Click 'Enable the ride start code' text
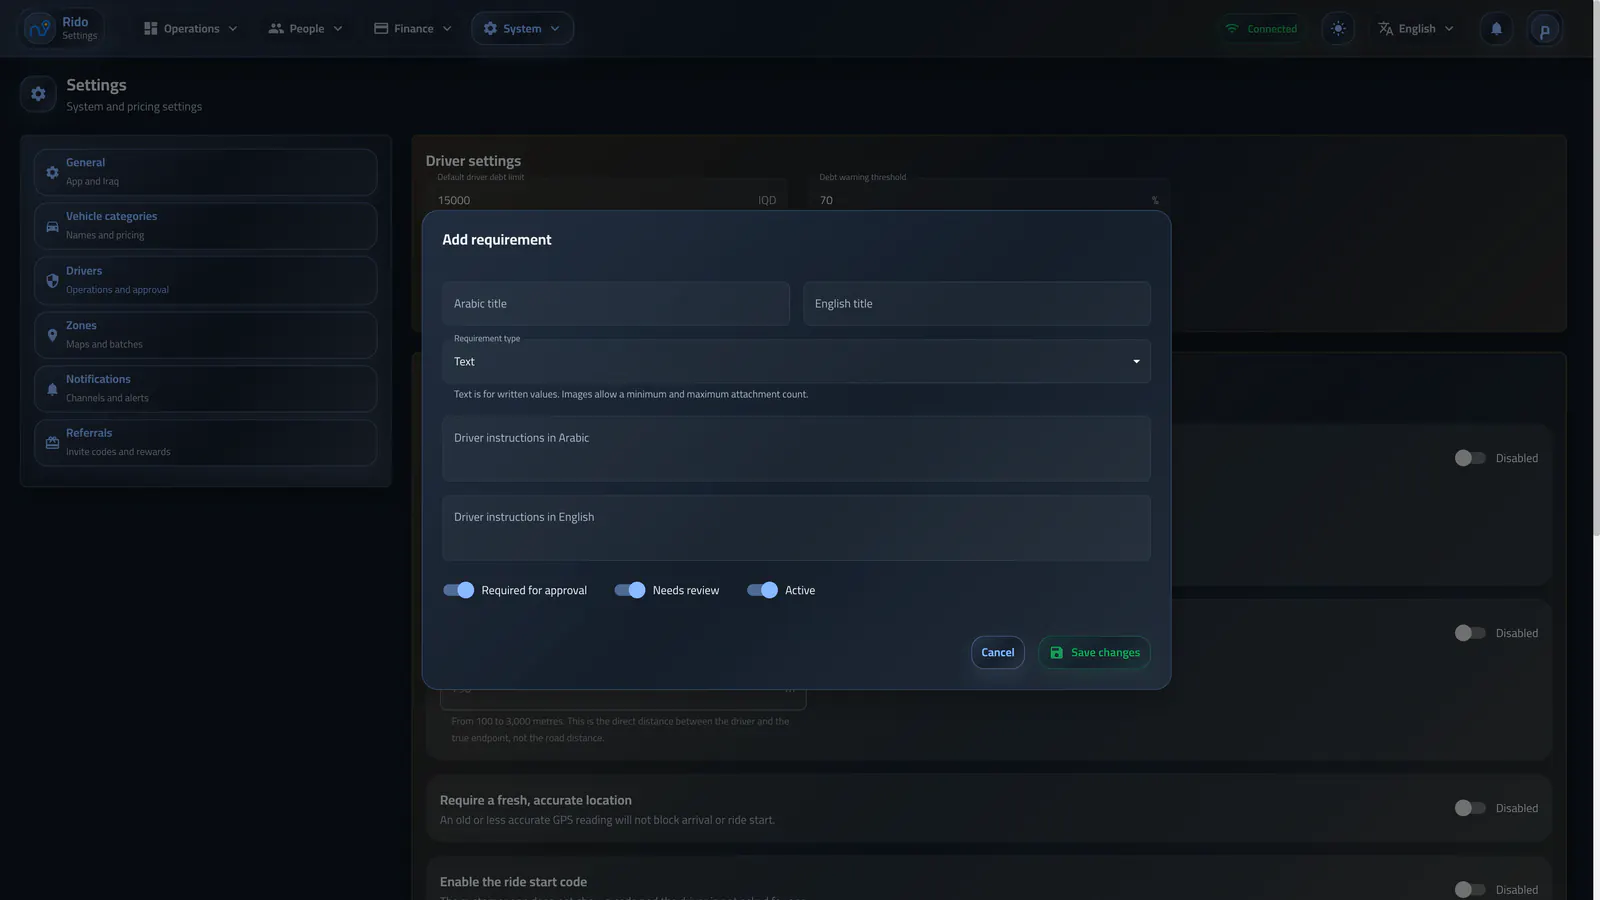This screenshot has width=1600, height=900. coord(513,882)
